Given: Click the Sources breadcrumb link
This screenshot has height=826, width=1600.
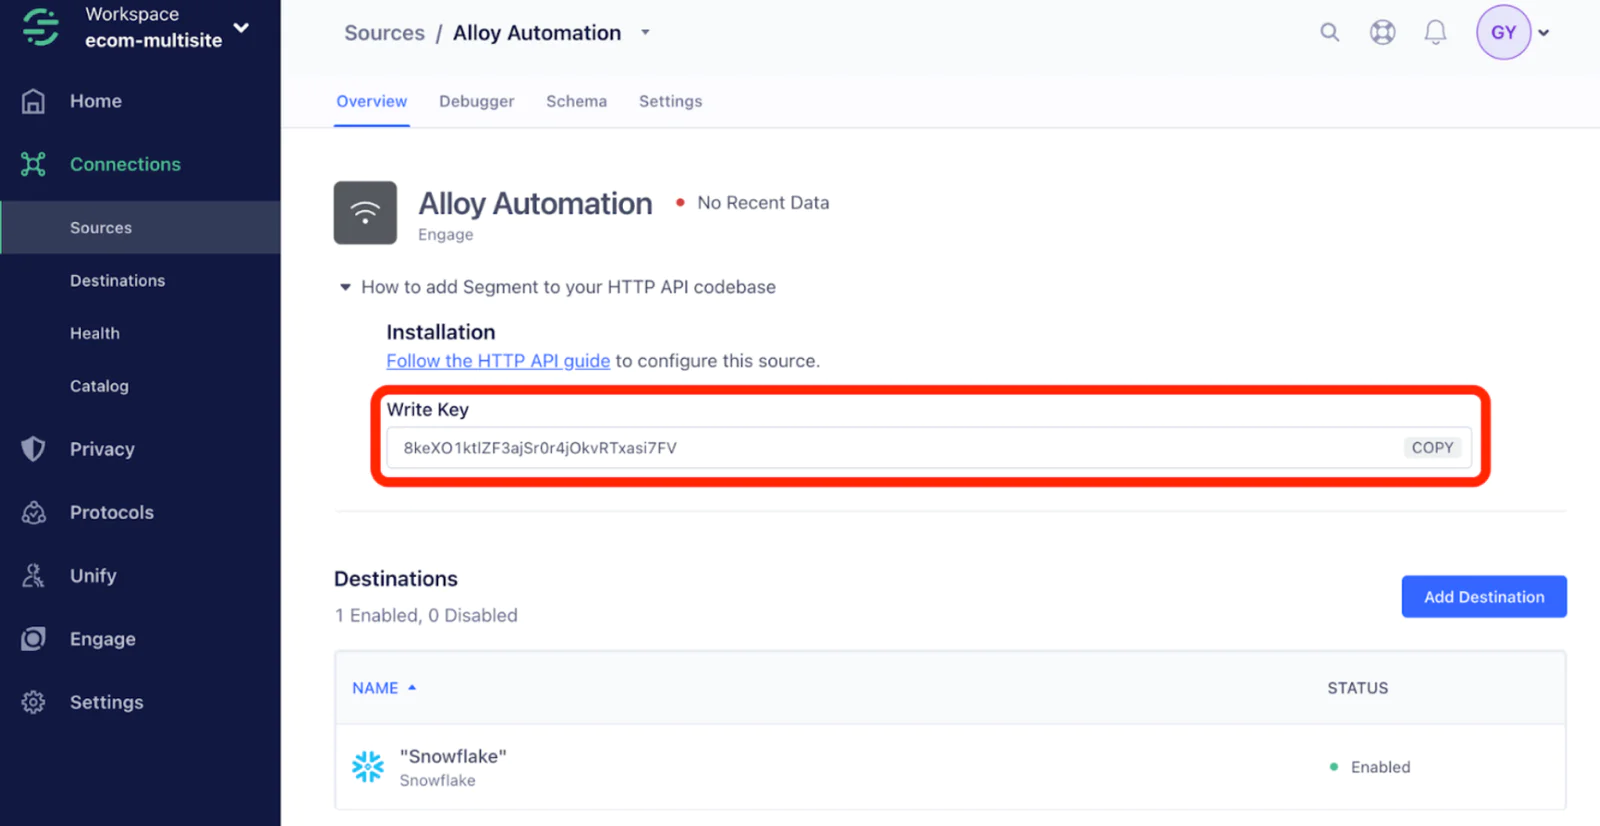Looking at the screenshot, I should (x=384, y=33).
